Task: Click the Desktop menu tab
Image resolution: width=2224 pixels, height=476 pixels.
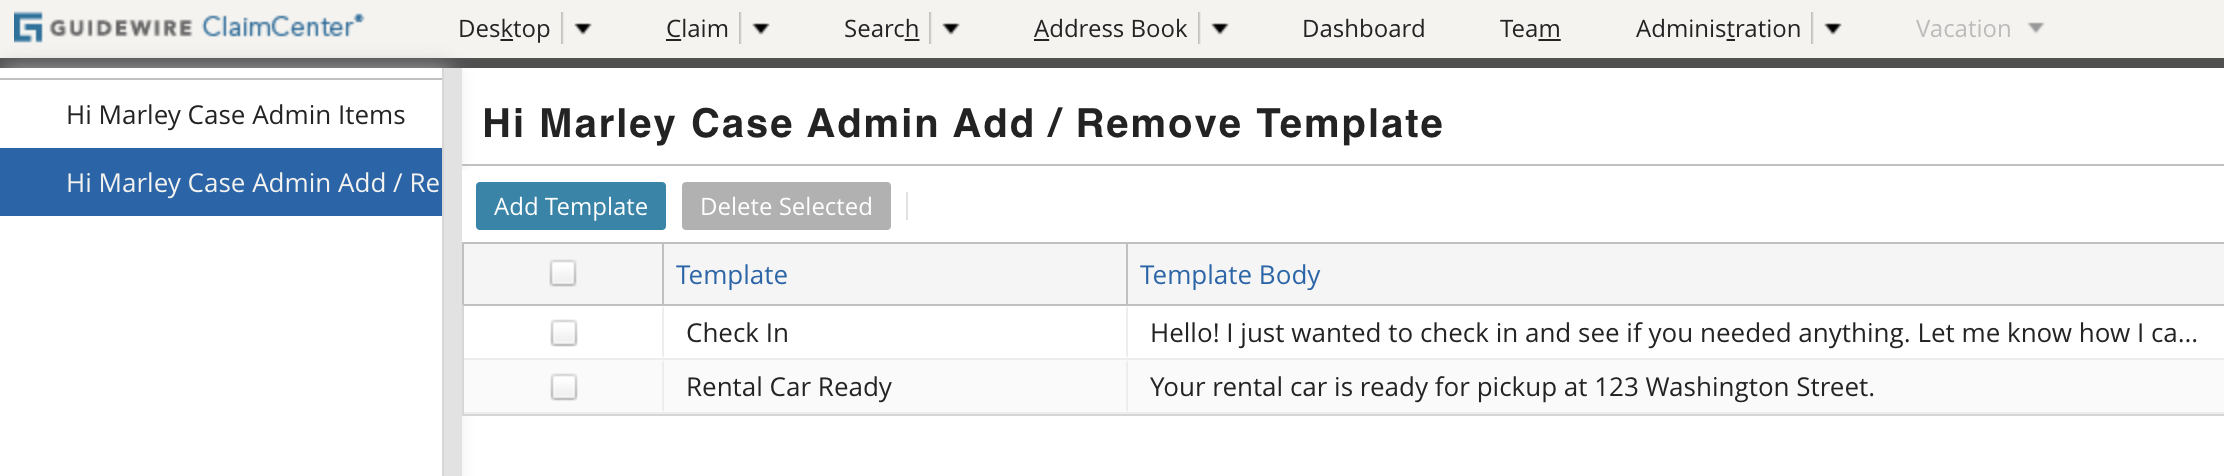Action: (504, 29)
